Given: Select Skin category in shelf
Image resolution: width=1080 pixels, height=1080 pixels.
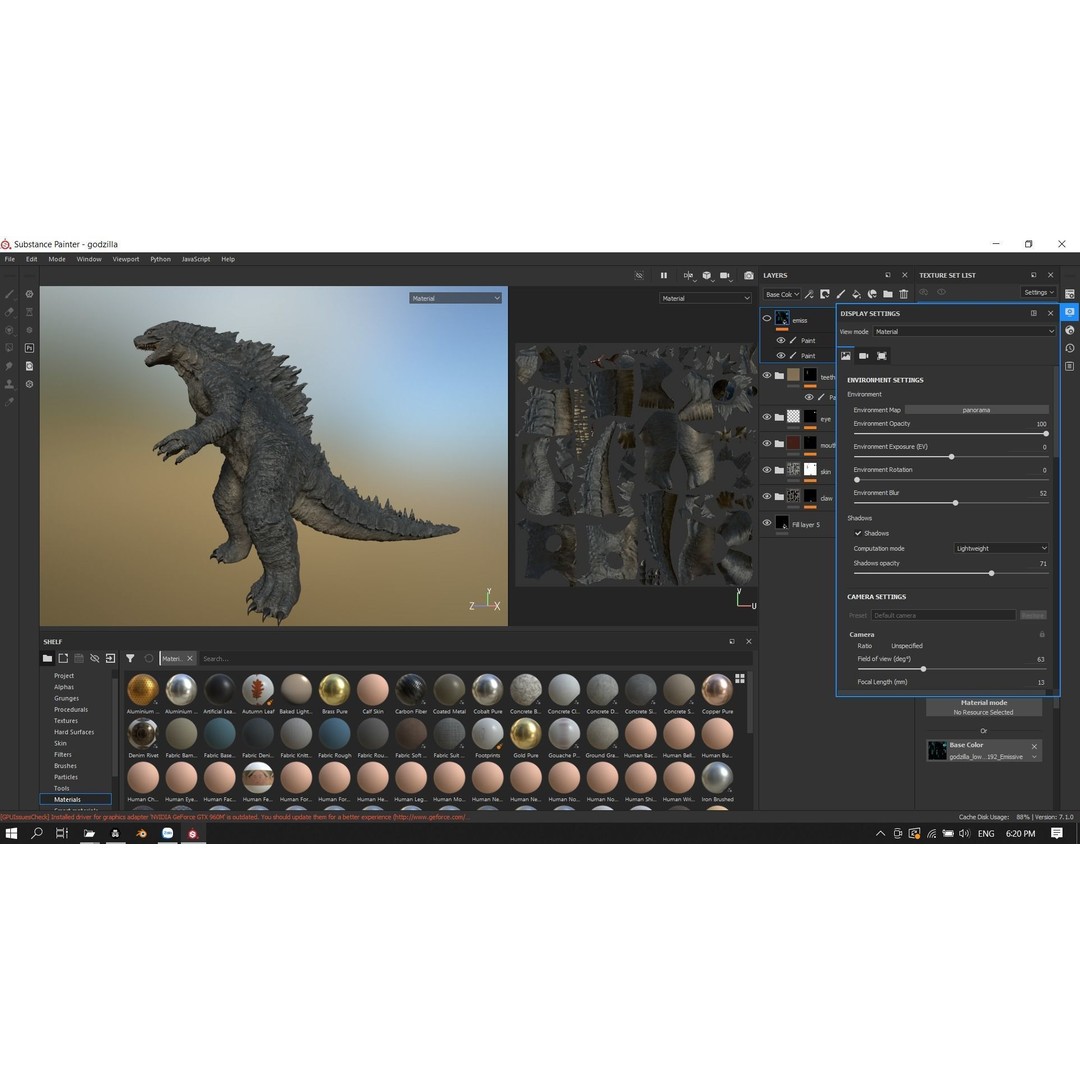Looking at the screenshot, I should (61, 743).
